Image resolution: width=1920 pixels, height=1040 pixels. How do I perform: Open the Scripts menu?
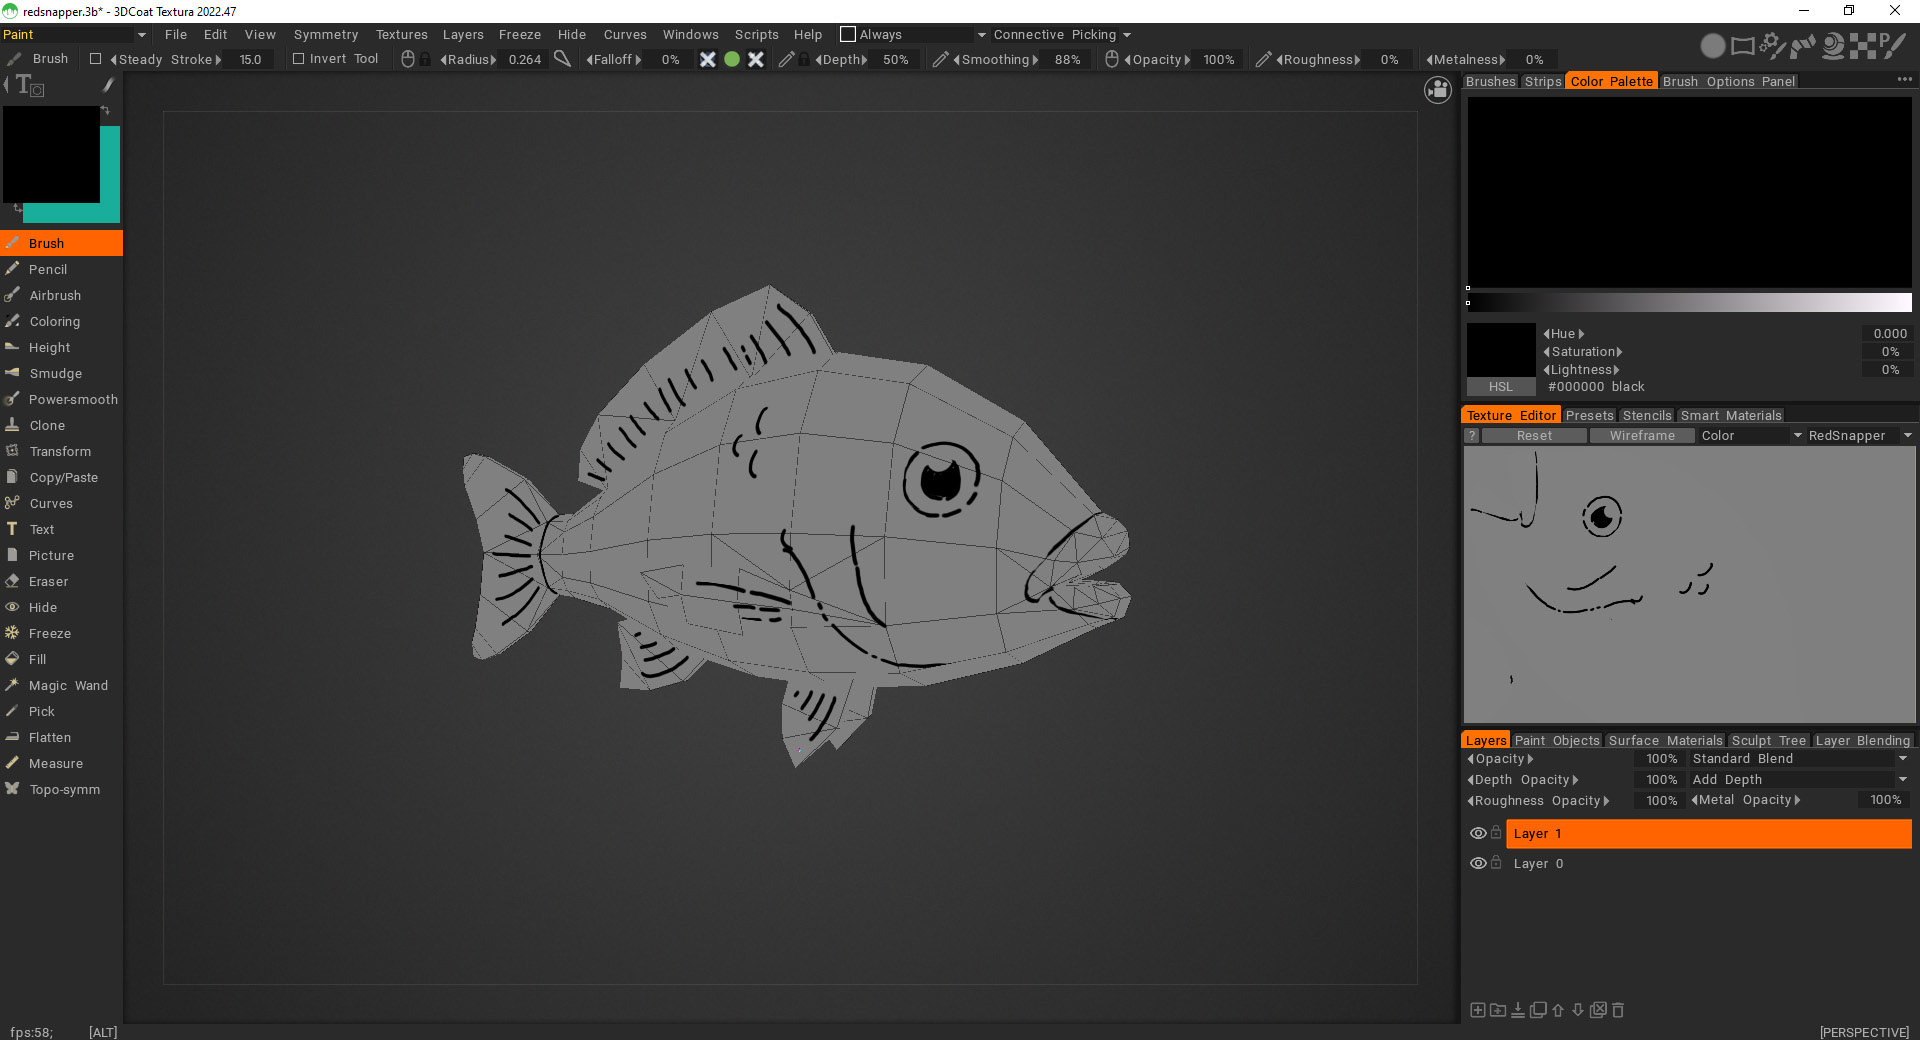tap(757, 34)
